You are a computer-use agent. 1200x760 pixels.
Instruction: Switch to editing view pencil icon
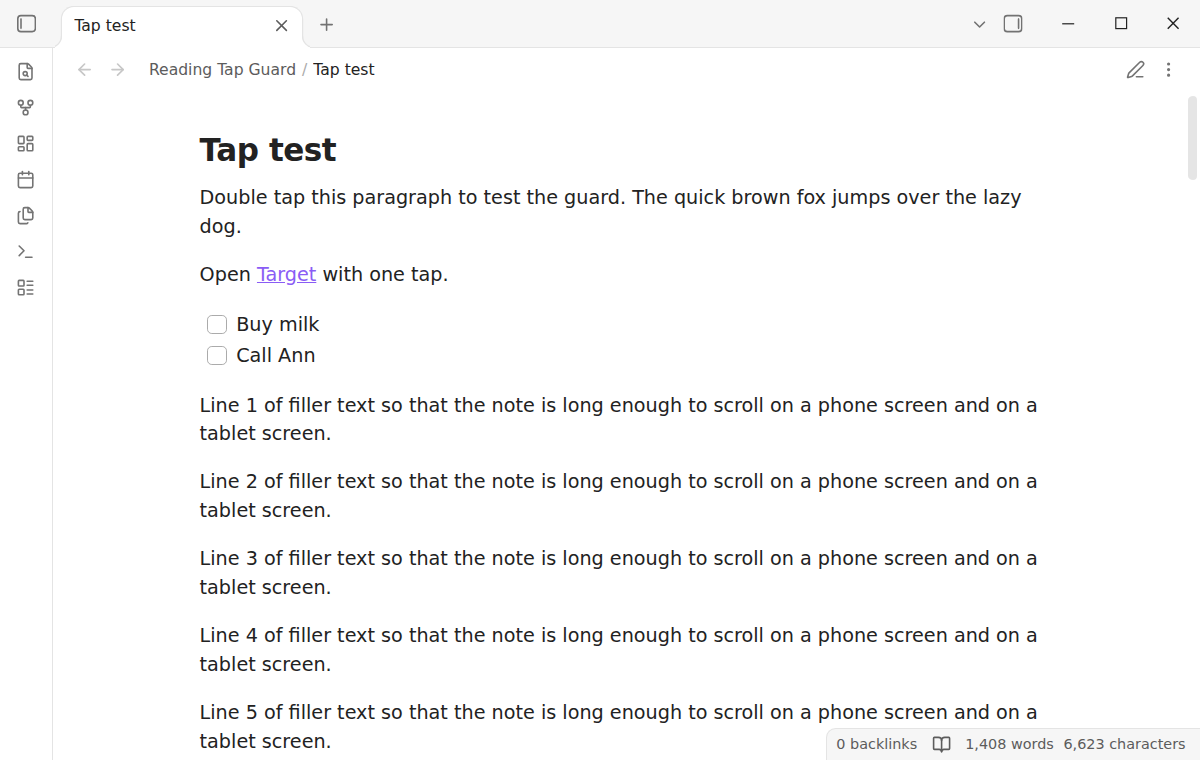pos(1135,70)
